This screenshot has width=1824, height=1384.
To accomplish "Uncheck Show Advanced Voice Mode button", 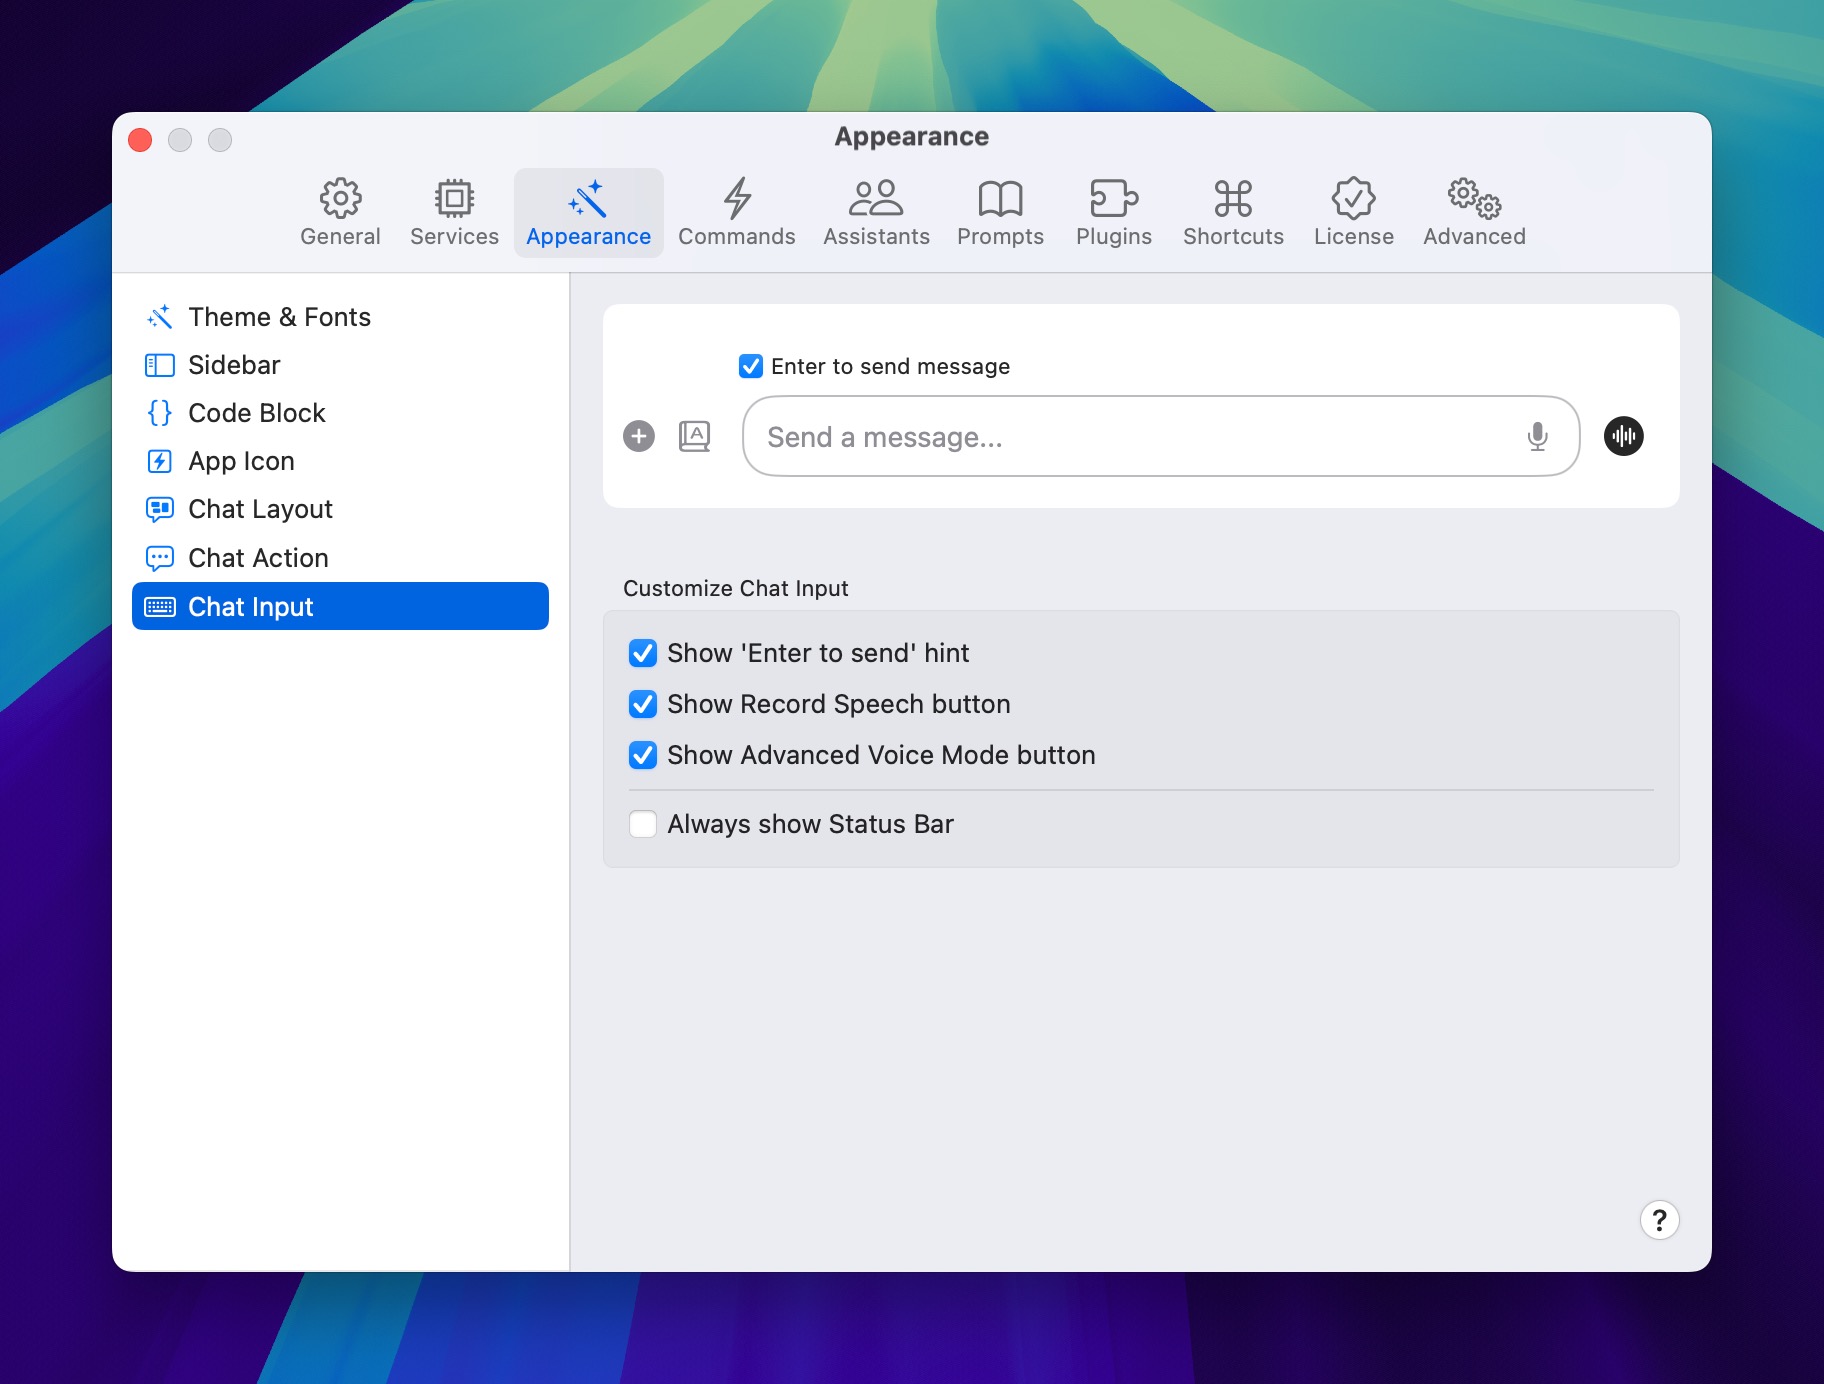I will [643, 755].
